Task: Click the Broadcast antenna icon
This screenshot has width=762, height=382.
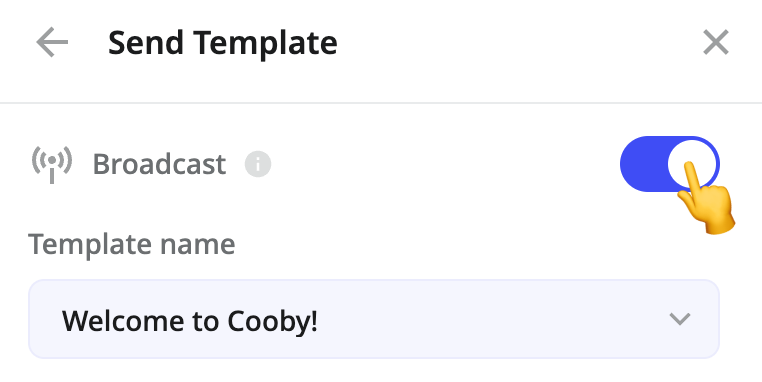Action: (x=52, y=164)
